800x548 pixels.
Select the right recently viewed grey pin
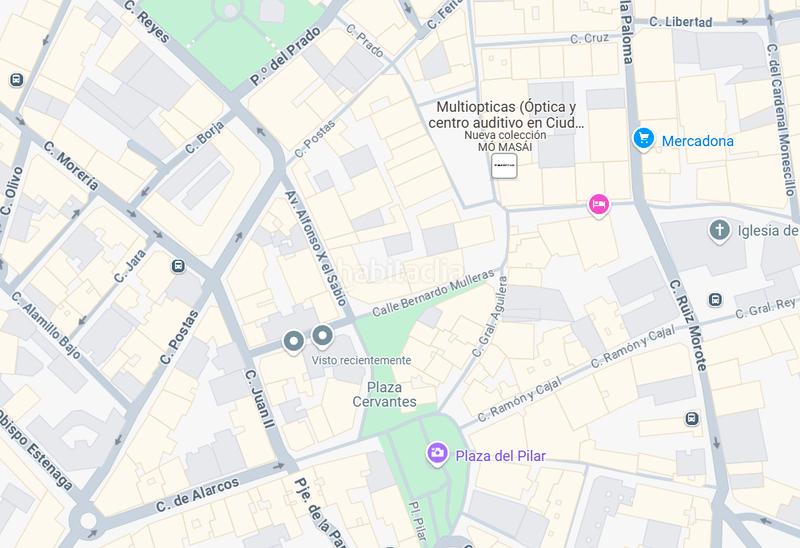click(x=322, y=336)
